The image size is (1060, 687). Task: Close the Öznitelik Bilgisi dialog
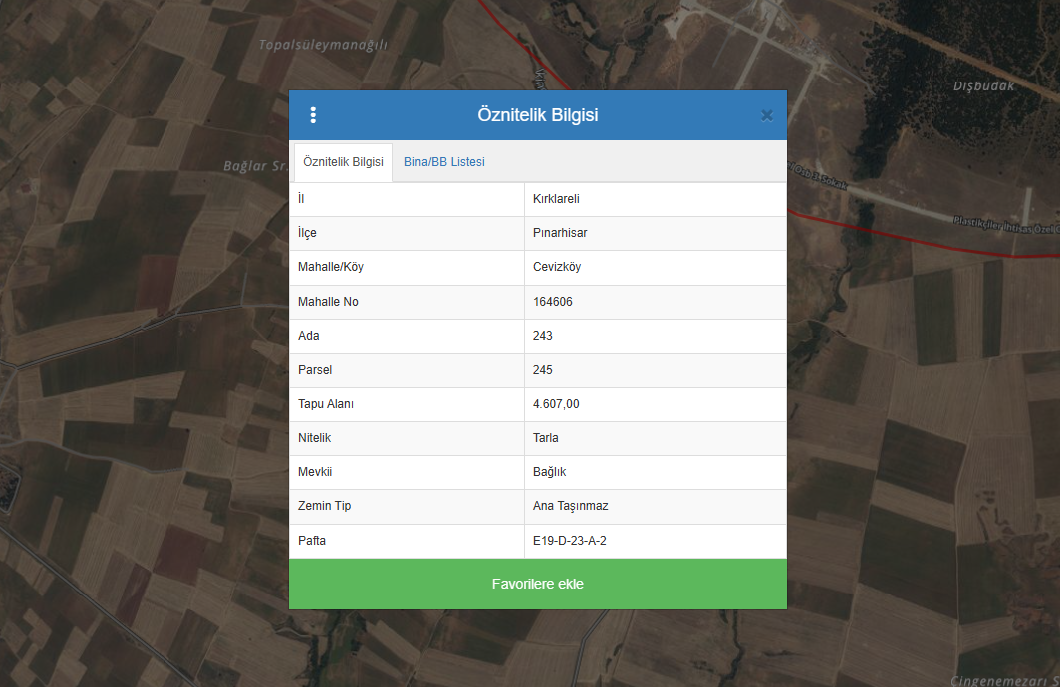pos(767,115)
